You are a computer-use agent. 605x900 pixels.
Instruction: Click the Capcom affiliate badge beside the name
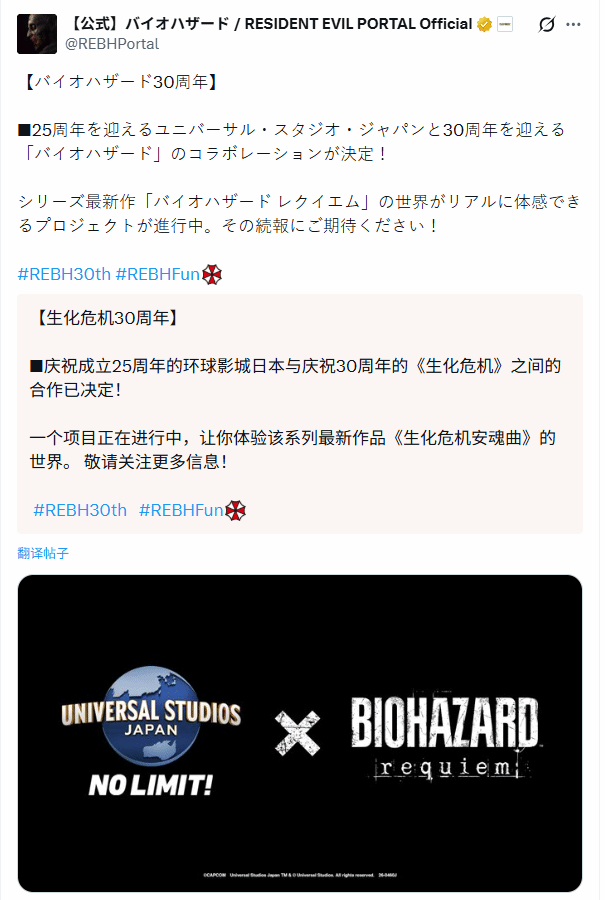pos(505,24)
